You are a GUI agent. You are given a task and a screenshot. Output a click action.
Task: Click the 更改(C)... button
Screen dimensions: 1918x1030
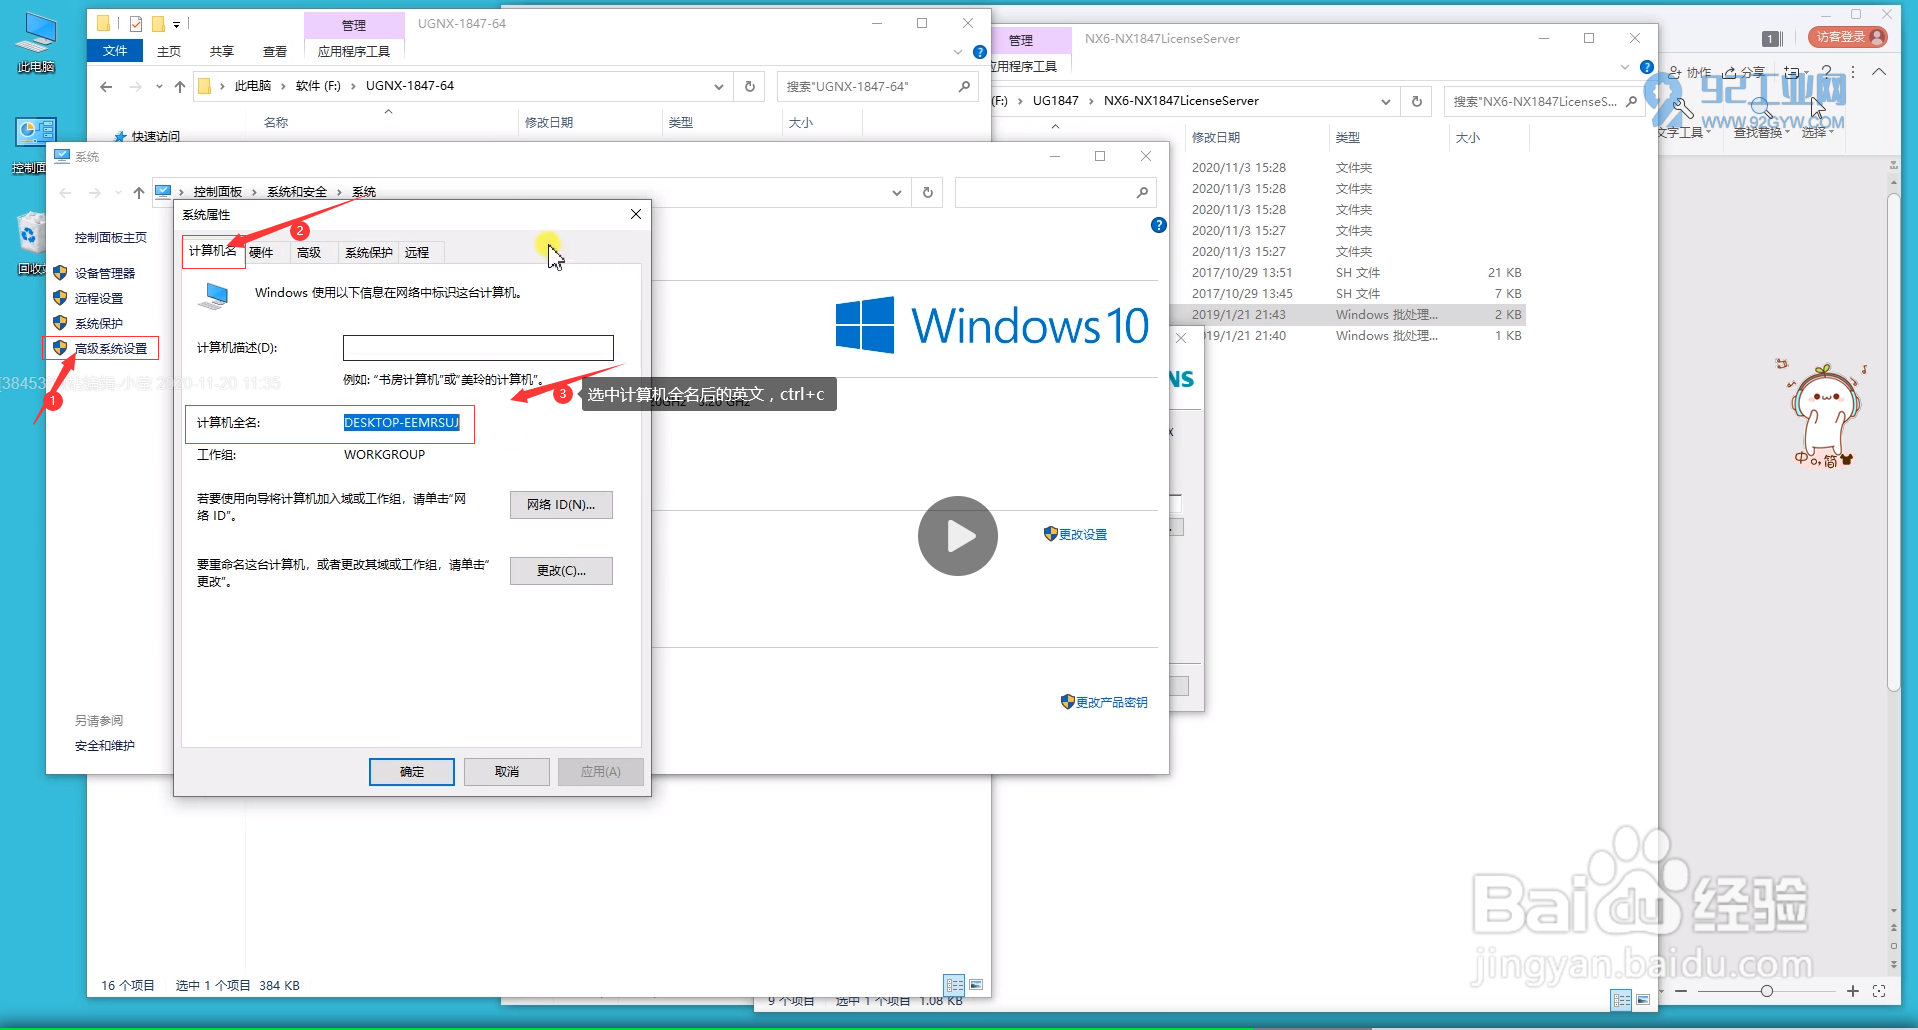tap(561, 571)
